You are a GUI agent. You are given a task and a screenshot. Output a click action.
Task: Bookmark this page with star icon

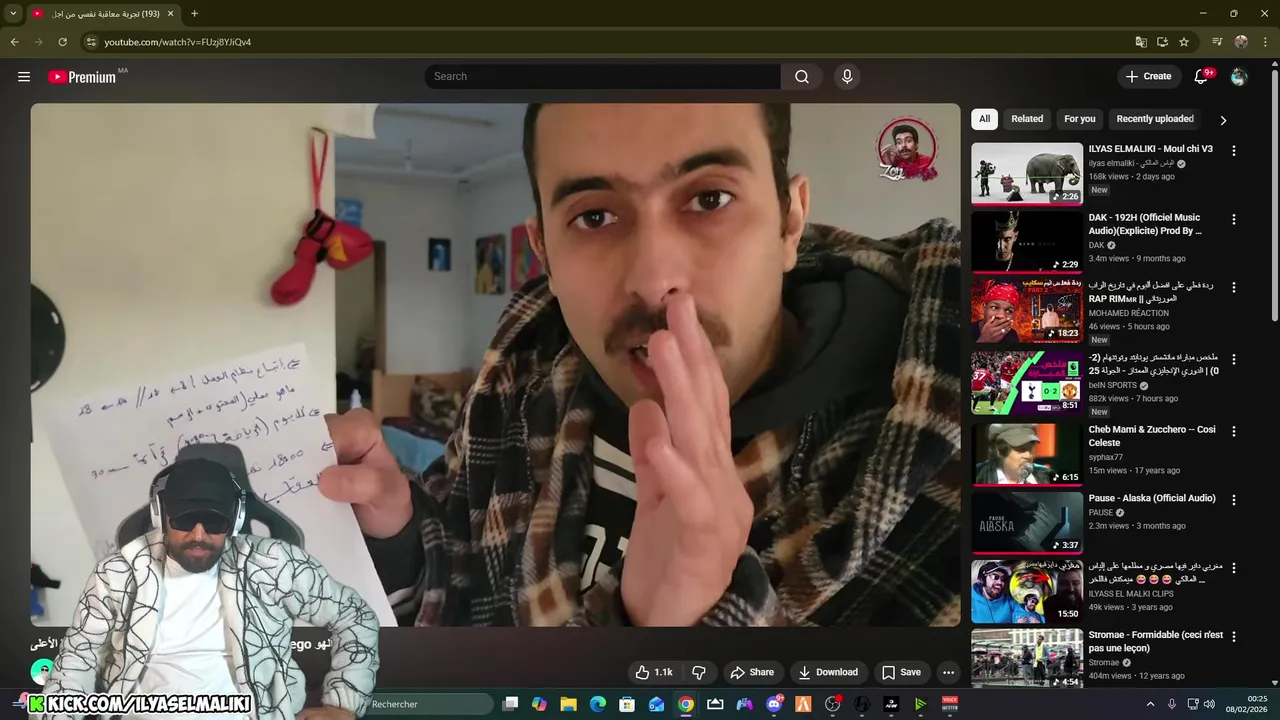[x=1184, y=42]
